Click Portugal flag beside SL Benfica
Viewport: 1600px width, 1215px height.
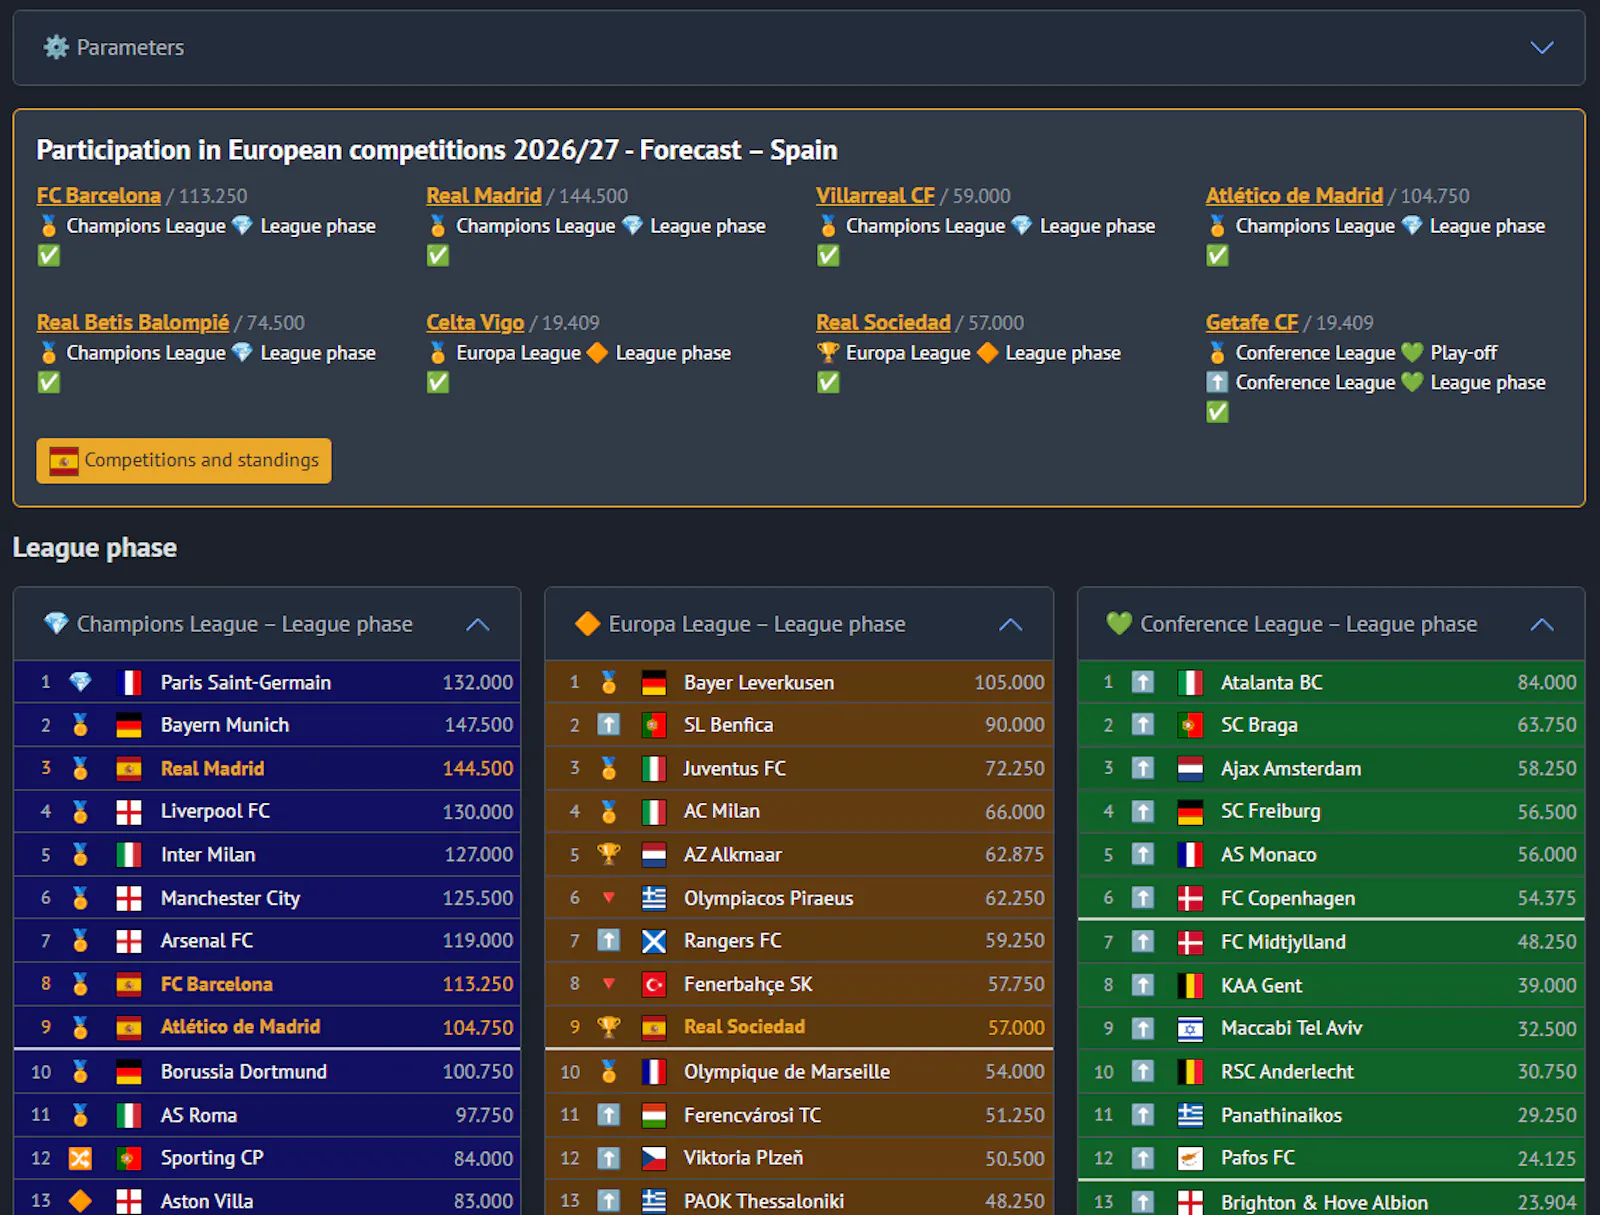(x=654, y=726)
